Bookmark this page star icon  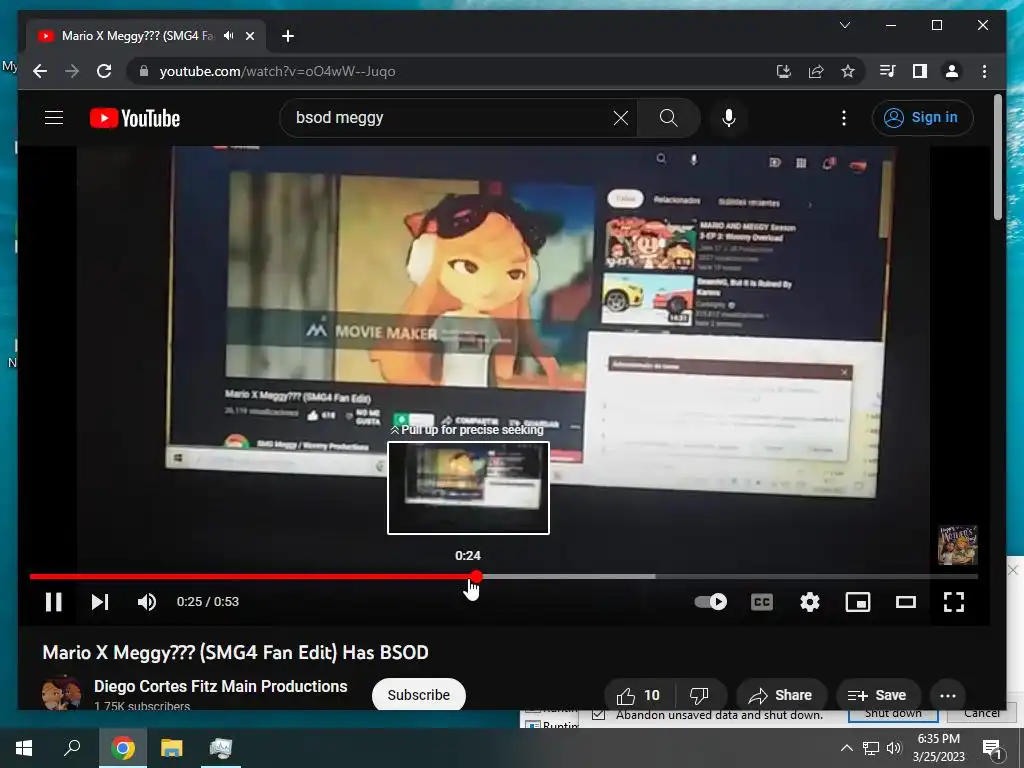click(x=848, y=71)
